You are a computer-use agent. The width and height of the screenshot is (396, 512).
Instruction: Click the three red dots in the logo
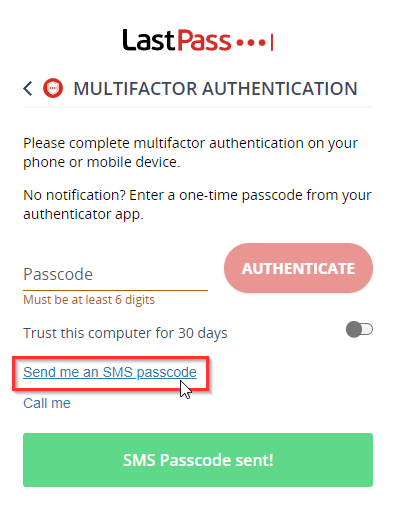251,43
